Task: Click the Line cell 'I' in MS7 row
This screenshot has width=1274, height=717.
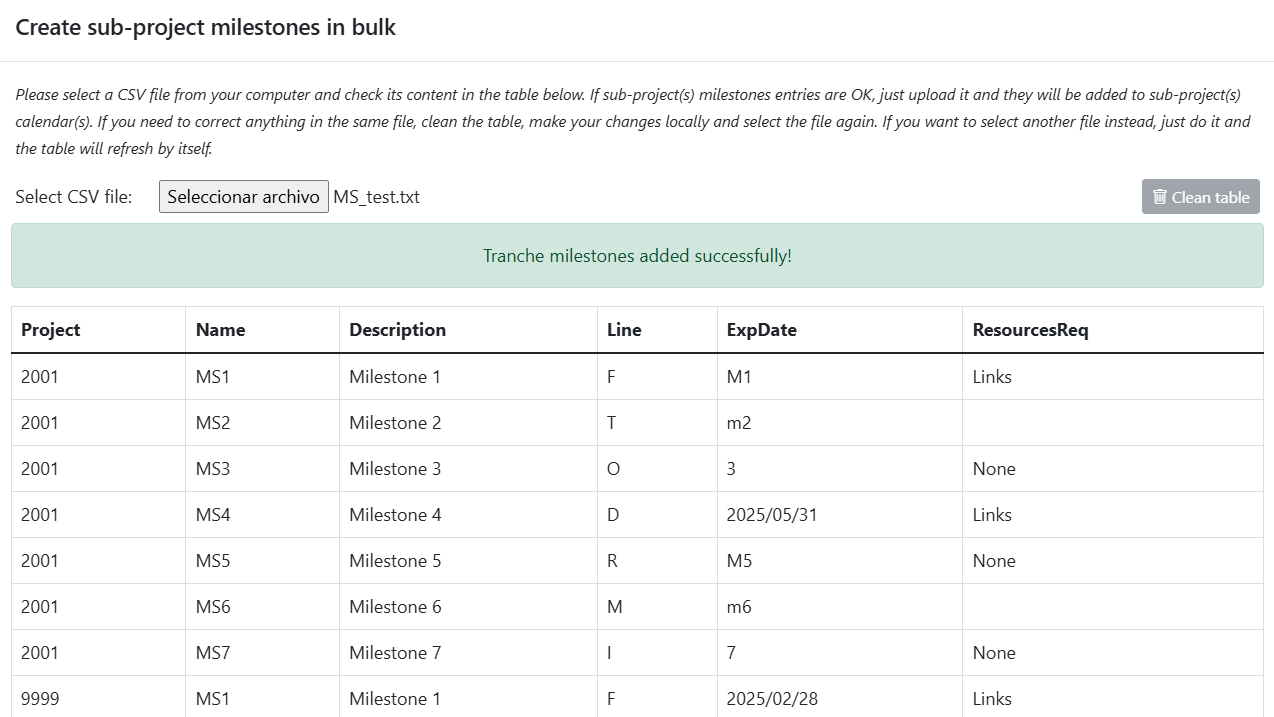Action: (x=658, y=653)
